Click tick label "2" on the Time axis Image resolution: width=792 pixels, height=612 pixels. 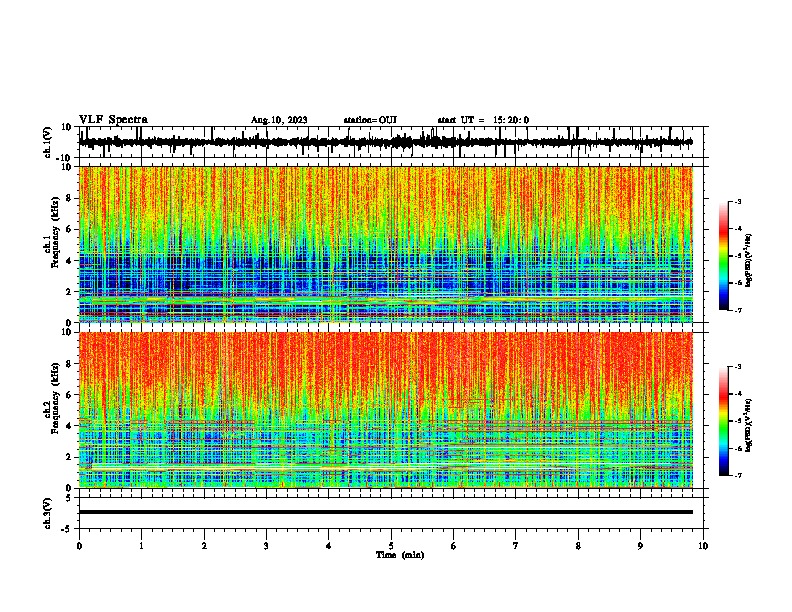pos(204,546)
